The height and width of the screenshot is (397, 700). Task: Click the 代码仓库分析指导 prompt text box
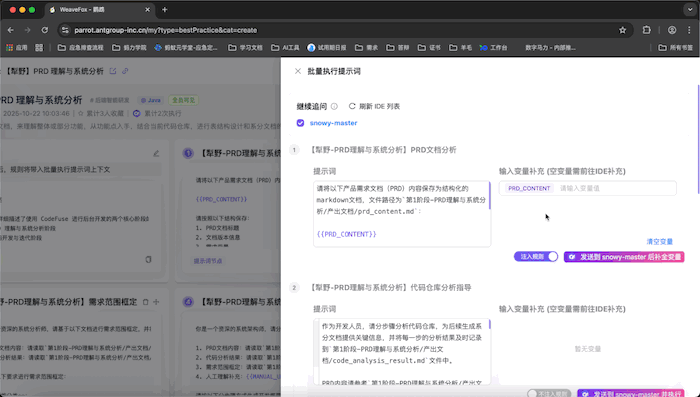coord(402,352)
